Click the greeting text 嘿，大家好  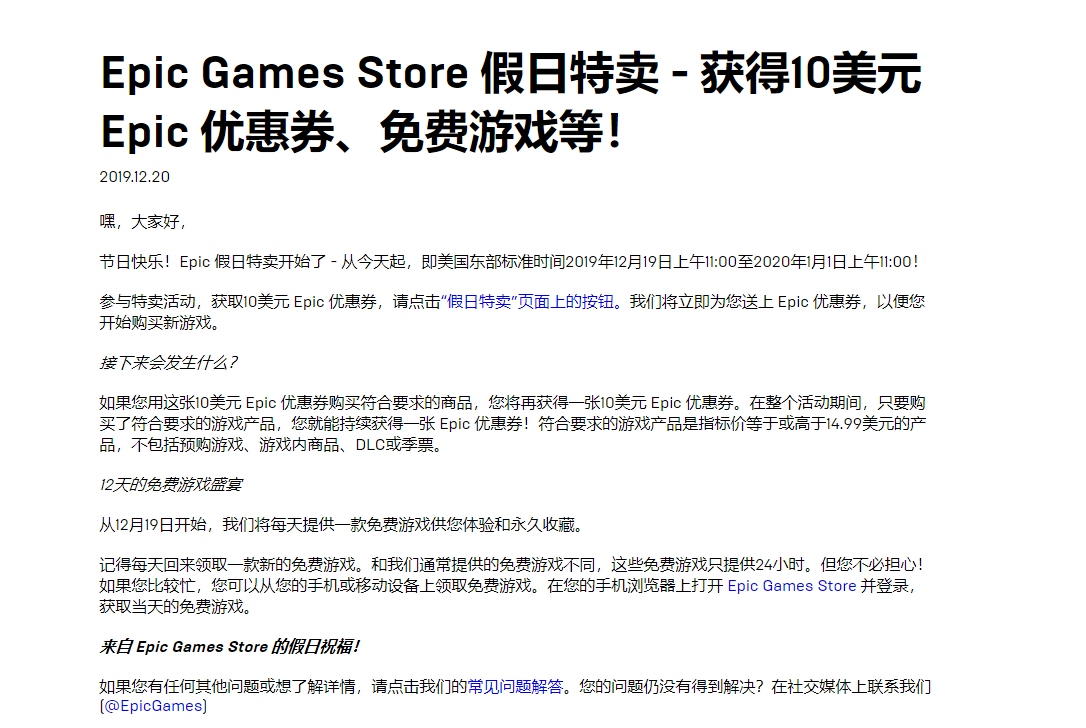(142, 222)
